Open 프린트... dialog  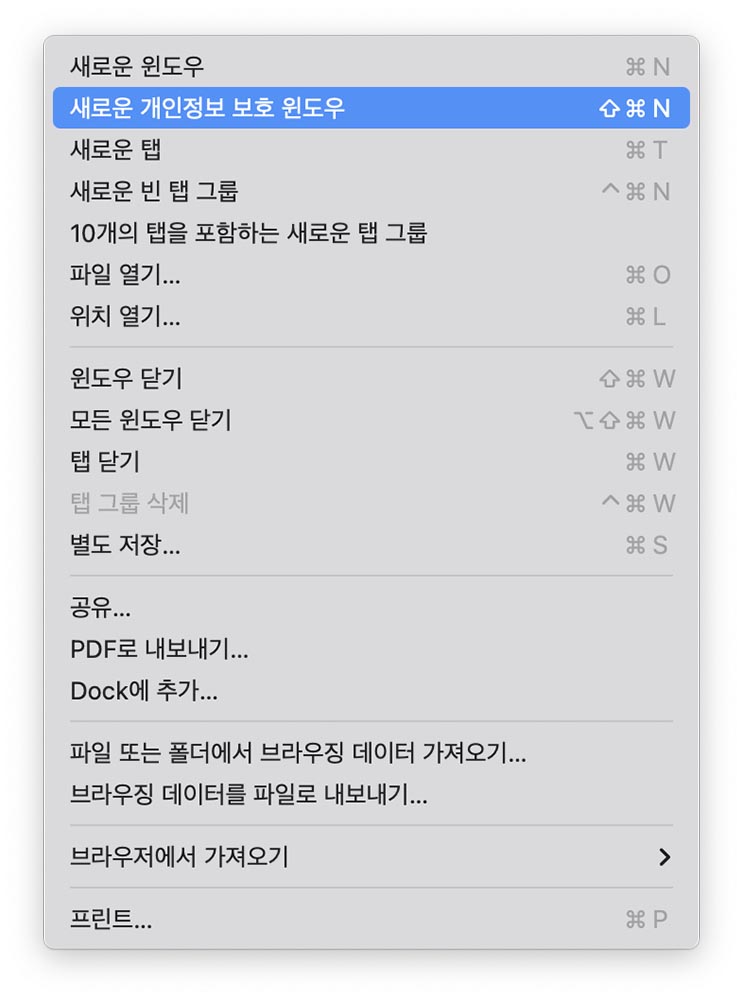point(371,920)
